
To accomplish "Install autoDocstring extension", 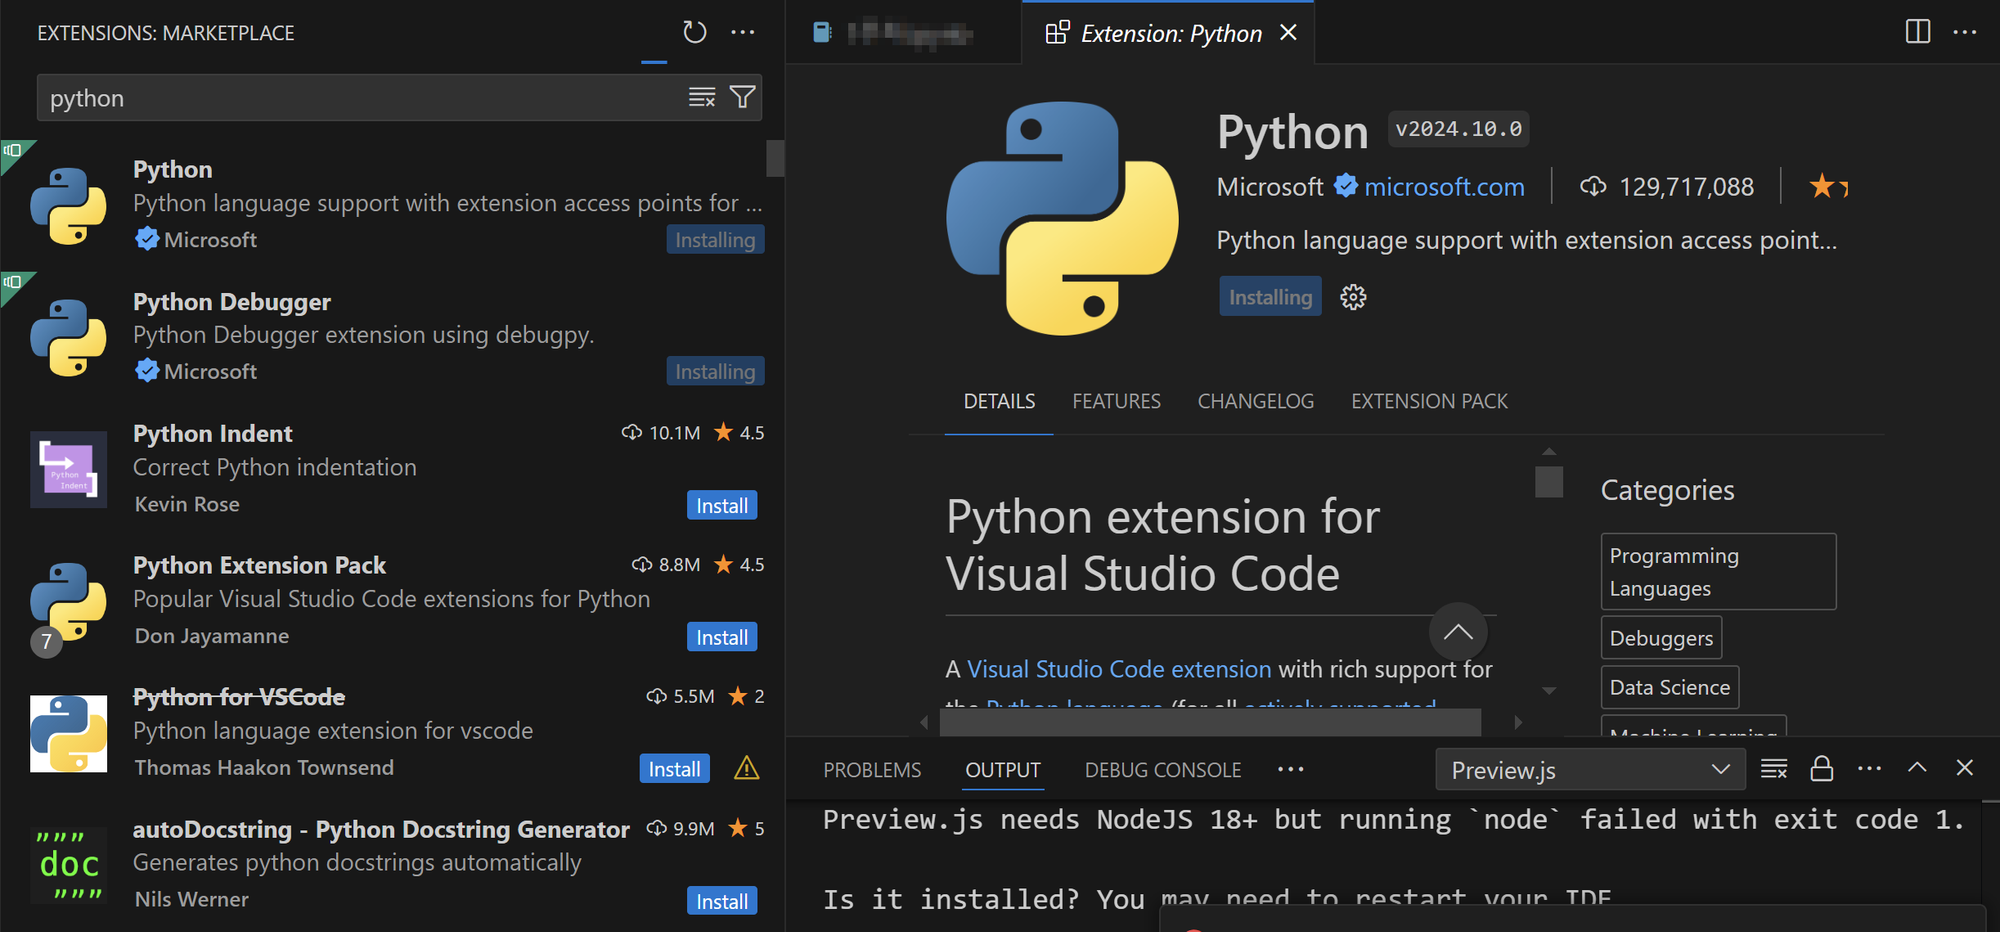I will (x=722, y=902).
